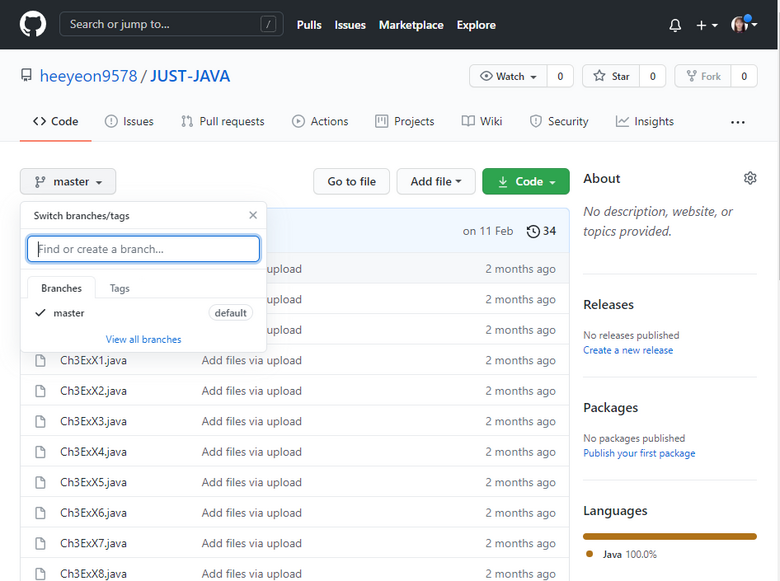This screenshot has width=780, height=581.
Task: Click the file icon of Ch3ExX6.java
Action: [40, 513]
